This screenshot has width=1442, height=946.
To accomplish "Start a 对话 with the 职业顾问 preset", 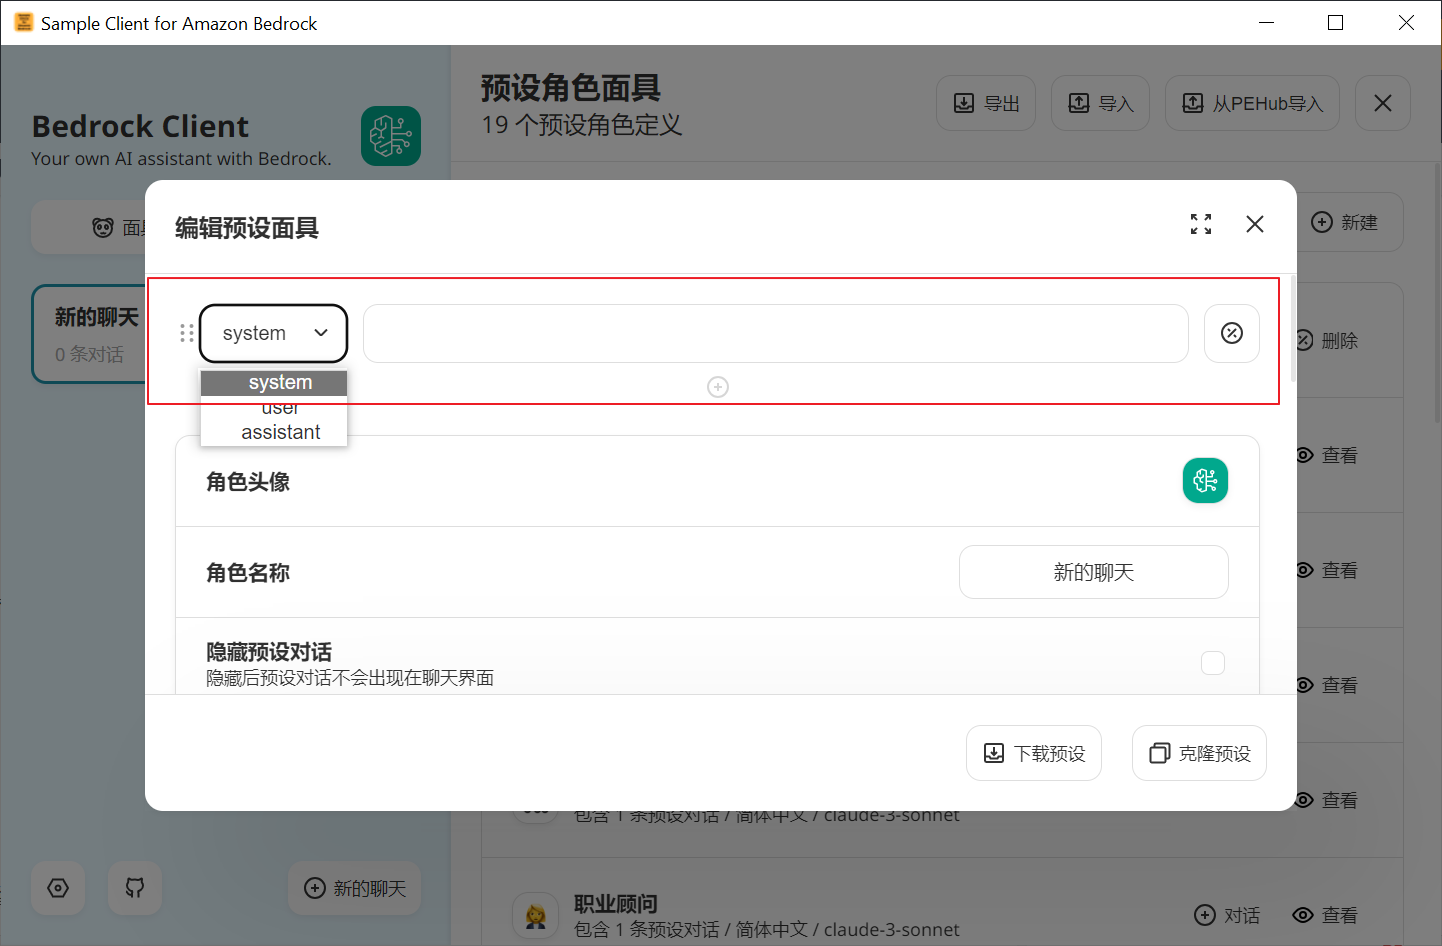I will tap(1227, 915).
